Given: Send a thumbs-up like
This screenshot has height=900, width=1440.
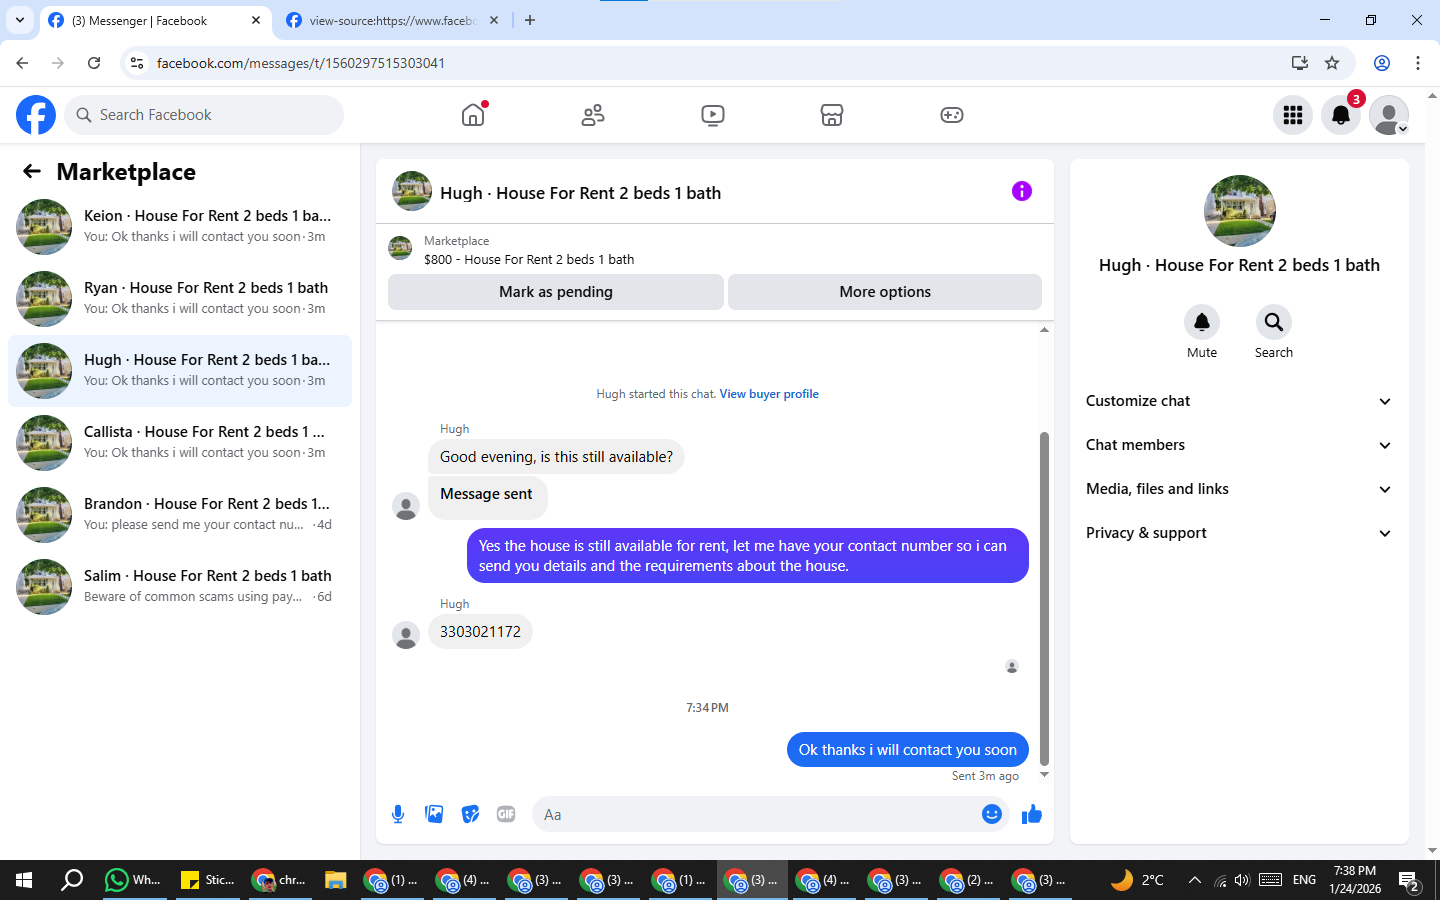Looking at the screenshot, I should point(1032,814).
